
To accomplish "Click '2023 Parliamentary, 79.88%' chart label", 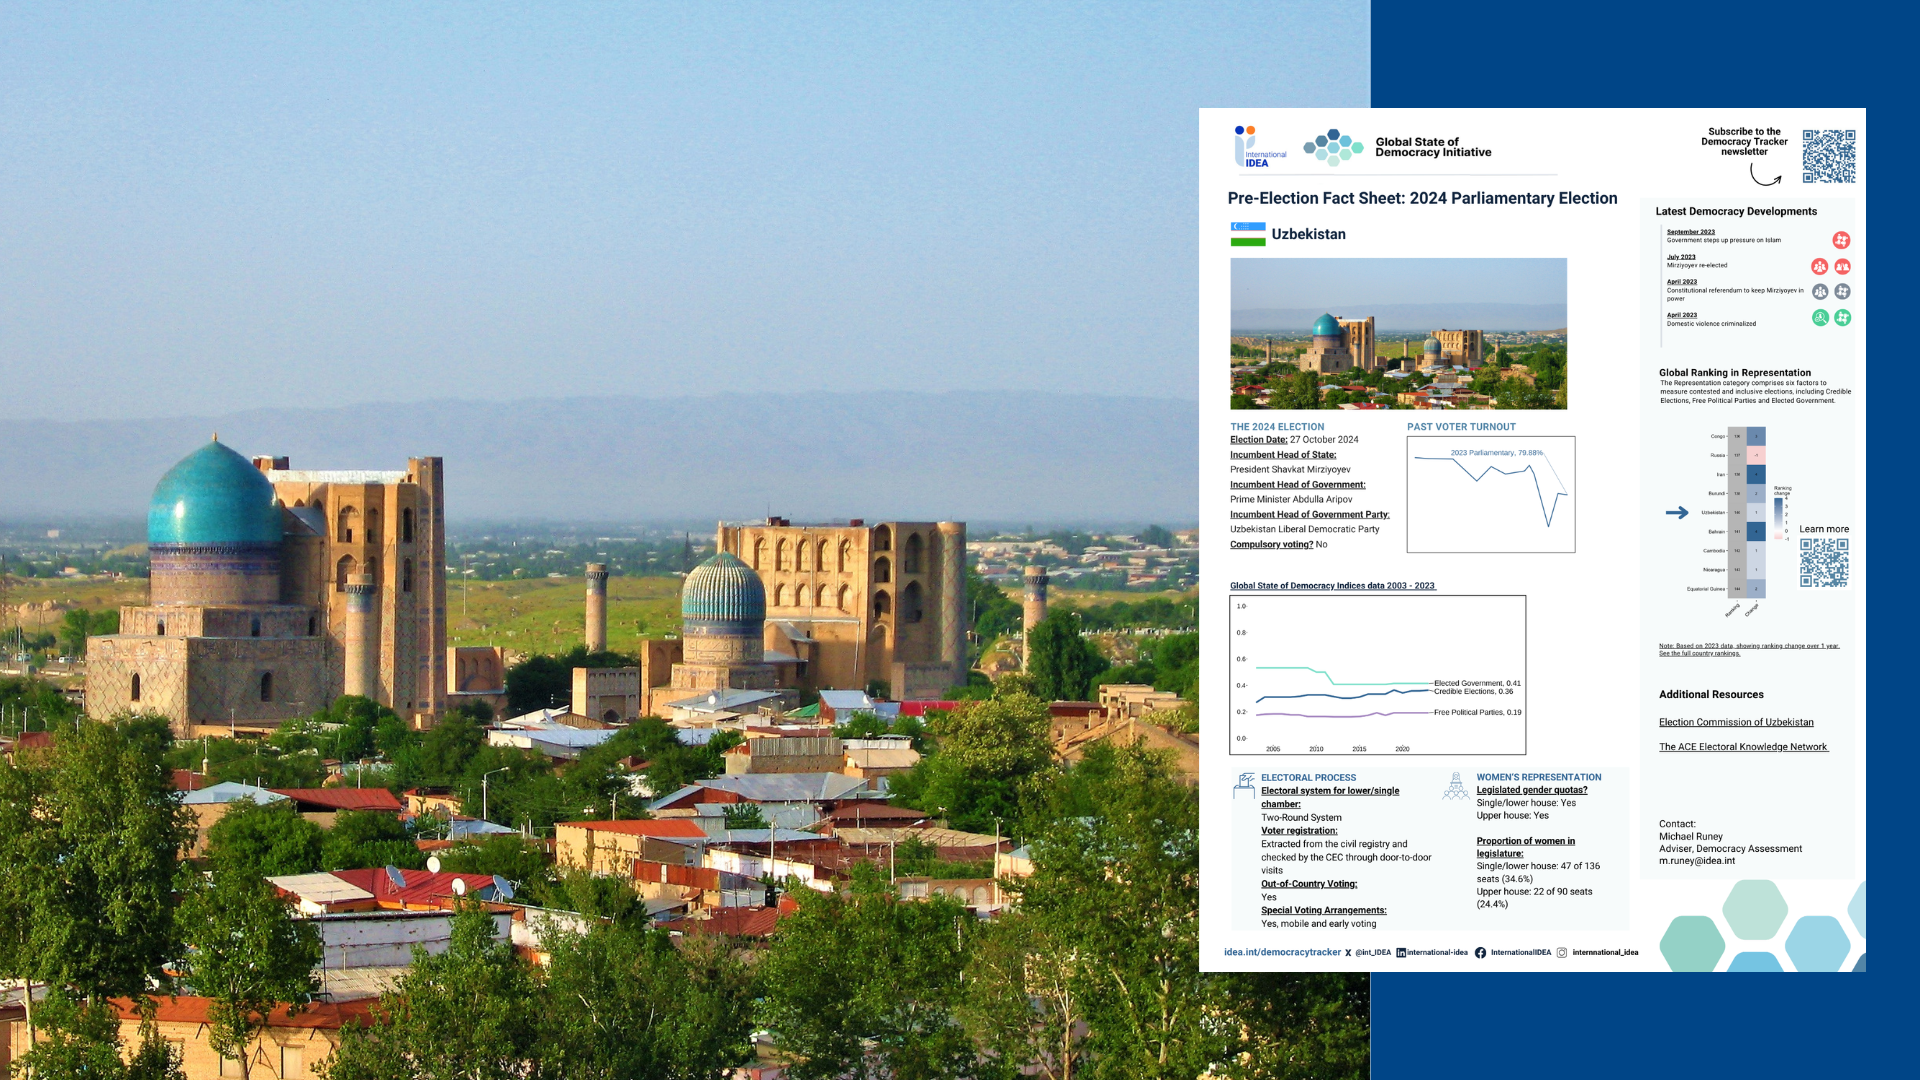I will coord(1496,453).
